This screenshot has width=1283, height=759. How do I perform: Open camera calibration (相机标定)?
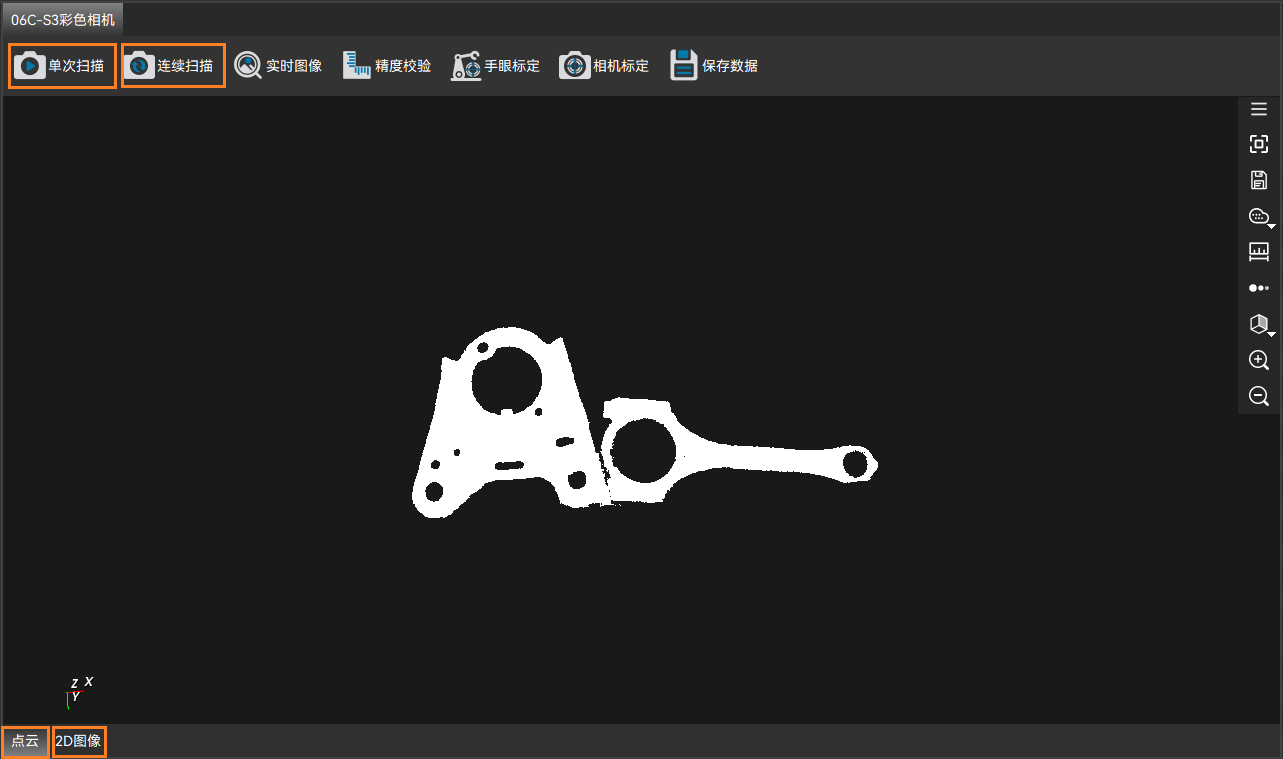(x=605, y=66)
